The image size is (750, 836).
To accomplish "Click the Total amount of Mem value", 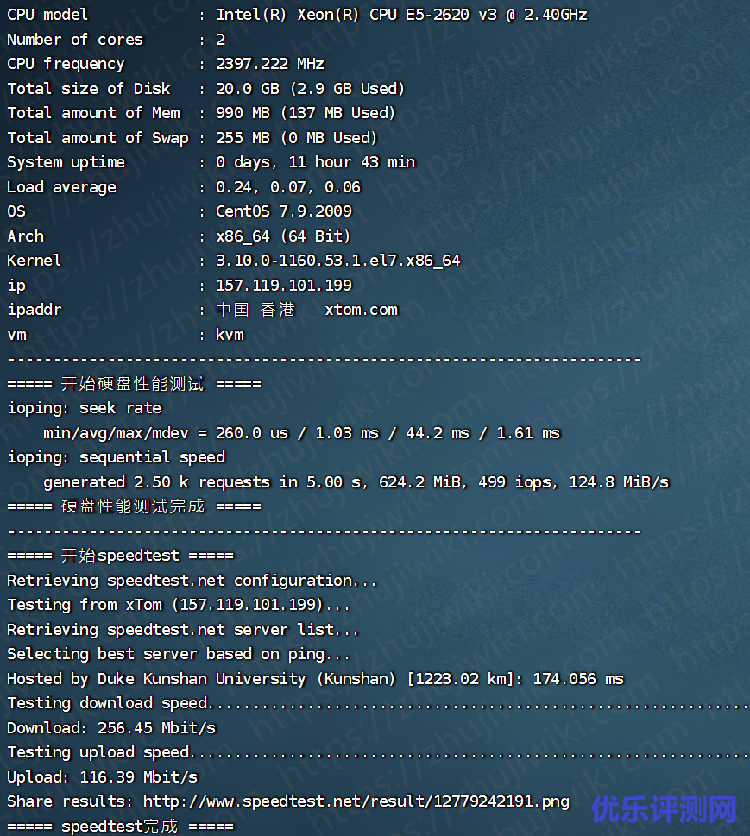I will click(x=305, y=113).
